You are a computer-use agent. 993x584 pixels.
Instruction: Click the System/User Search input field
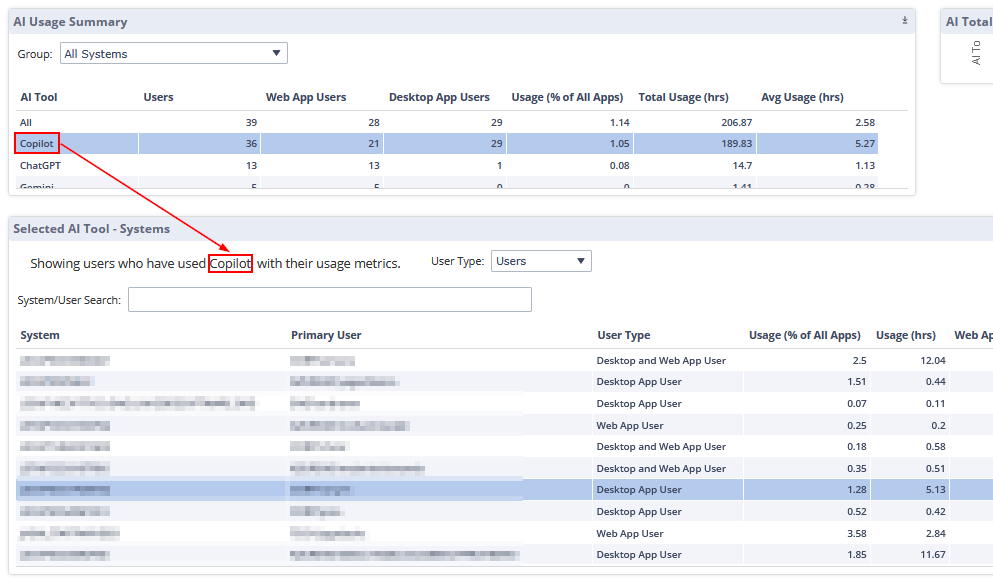click(329, 300)
